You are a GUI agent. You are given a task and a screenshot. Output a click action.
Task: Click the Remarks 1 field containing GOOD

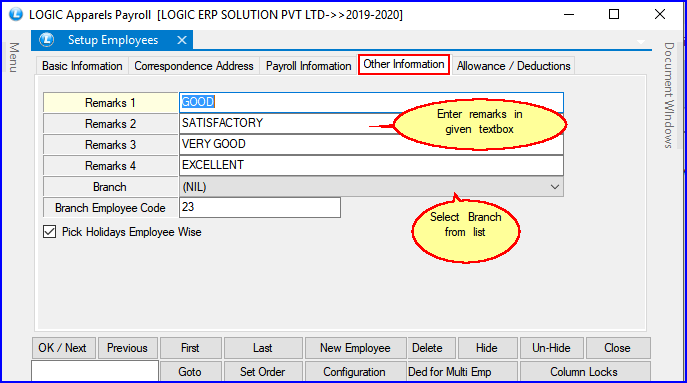click(371, 102)
